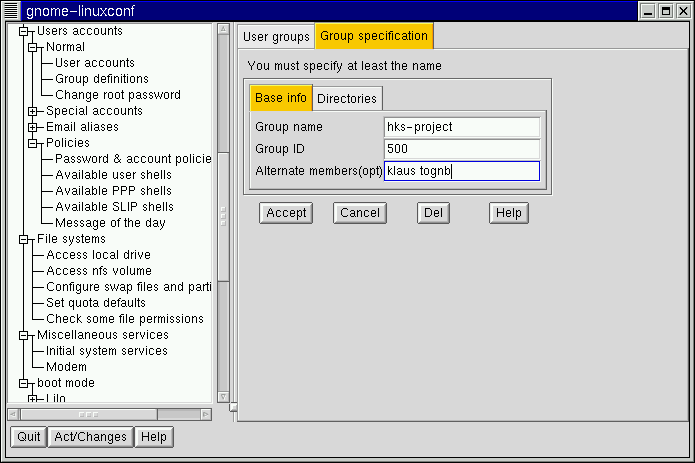Open the Directories tab
The width and height of the screenshot is (695, 463).
347,99
